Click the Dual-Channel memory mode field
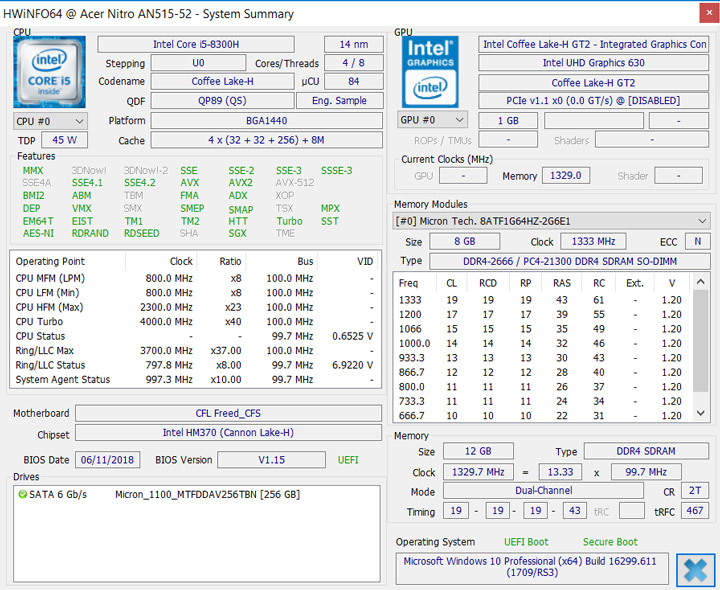720x590 pixels. click(543, 491)
